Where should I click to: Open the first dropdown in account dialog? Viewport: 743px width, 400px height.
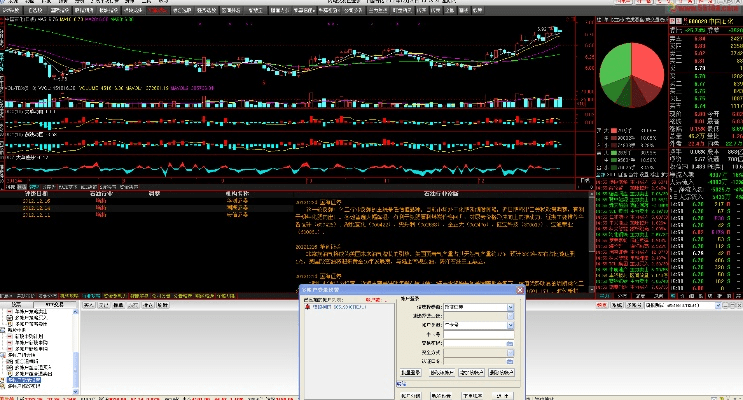click(x=511, y=309)
